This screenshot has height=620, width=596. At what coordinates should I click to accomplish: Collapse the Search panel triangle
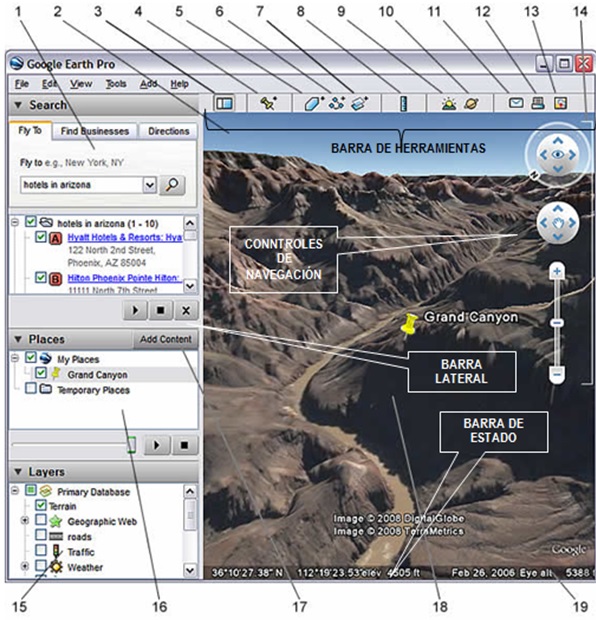(x=18, y=105)
